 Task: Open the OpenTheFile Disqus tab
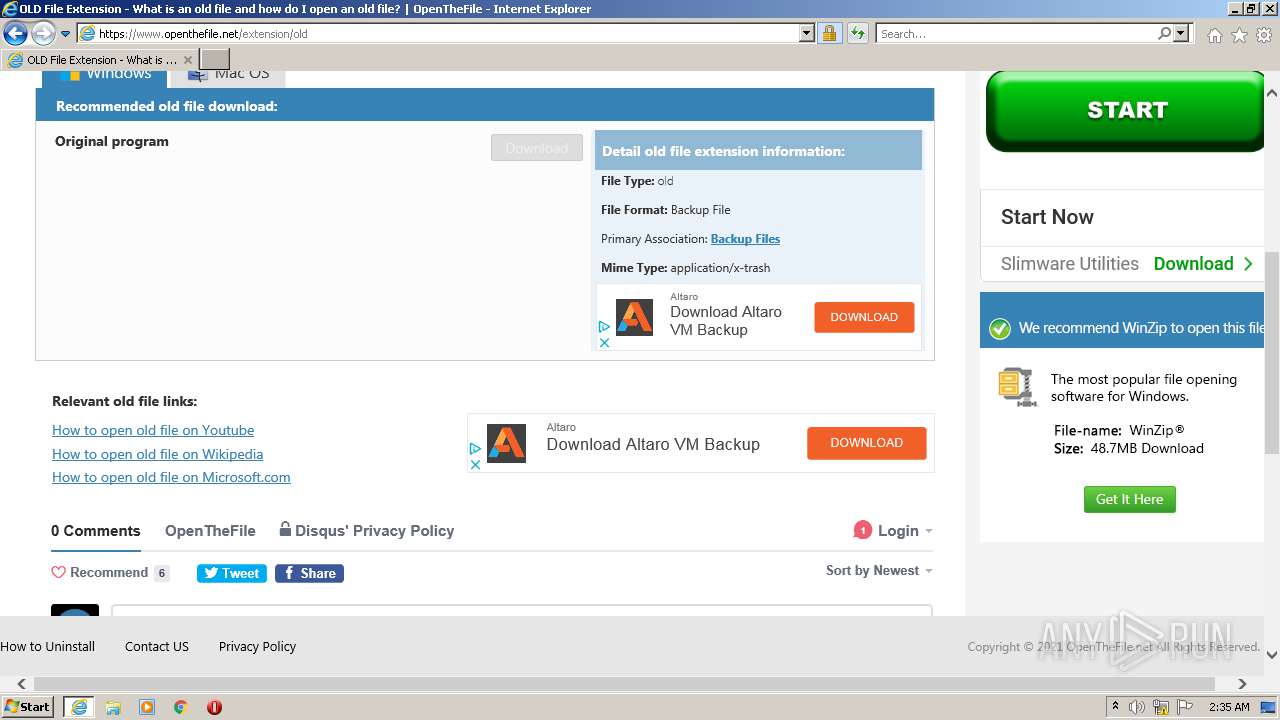tap(210, 531)
